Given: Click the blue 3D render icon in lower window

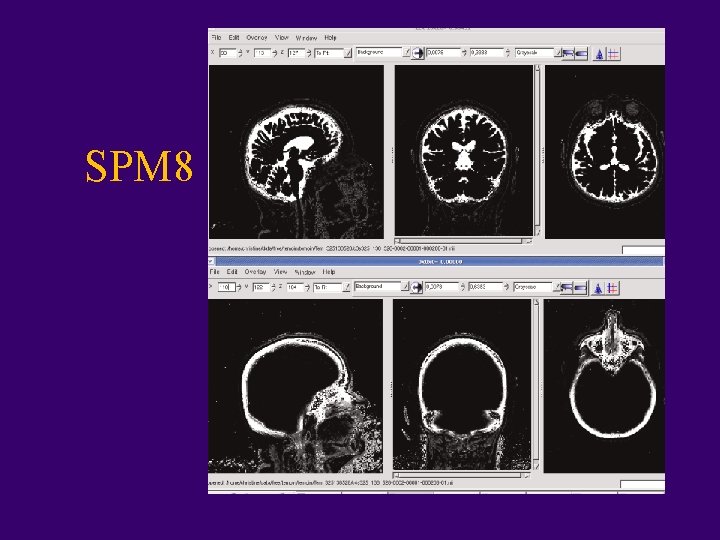Looking at the screenshot, I should 598,288.
